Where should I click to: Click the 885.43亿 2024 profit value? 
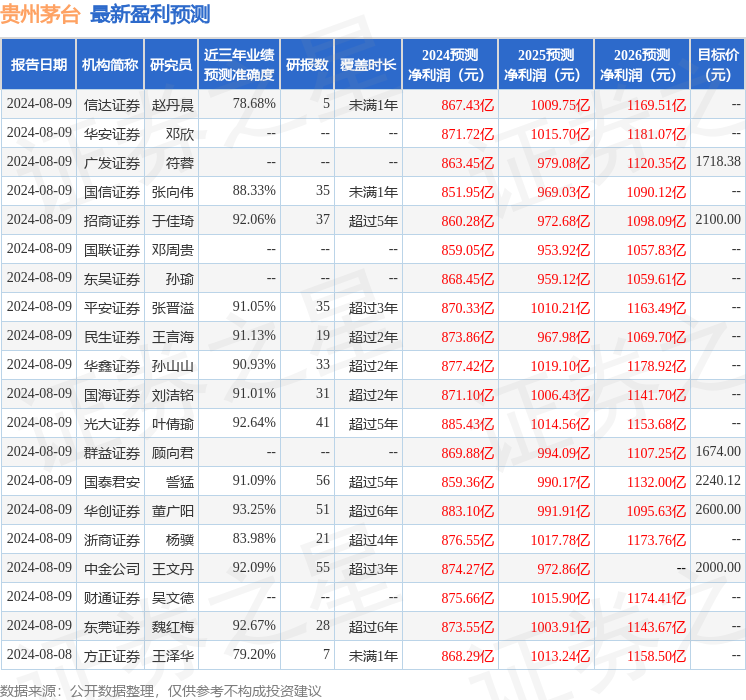tap(467, 424)
